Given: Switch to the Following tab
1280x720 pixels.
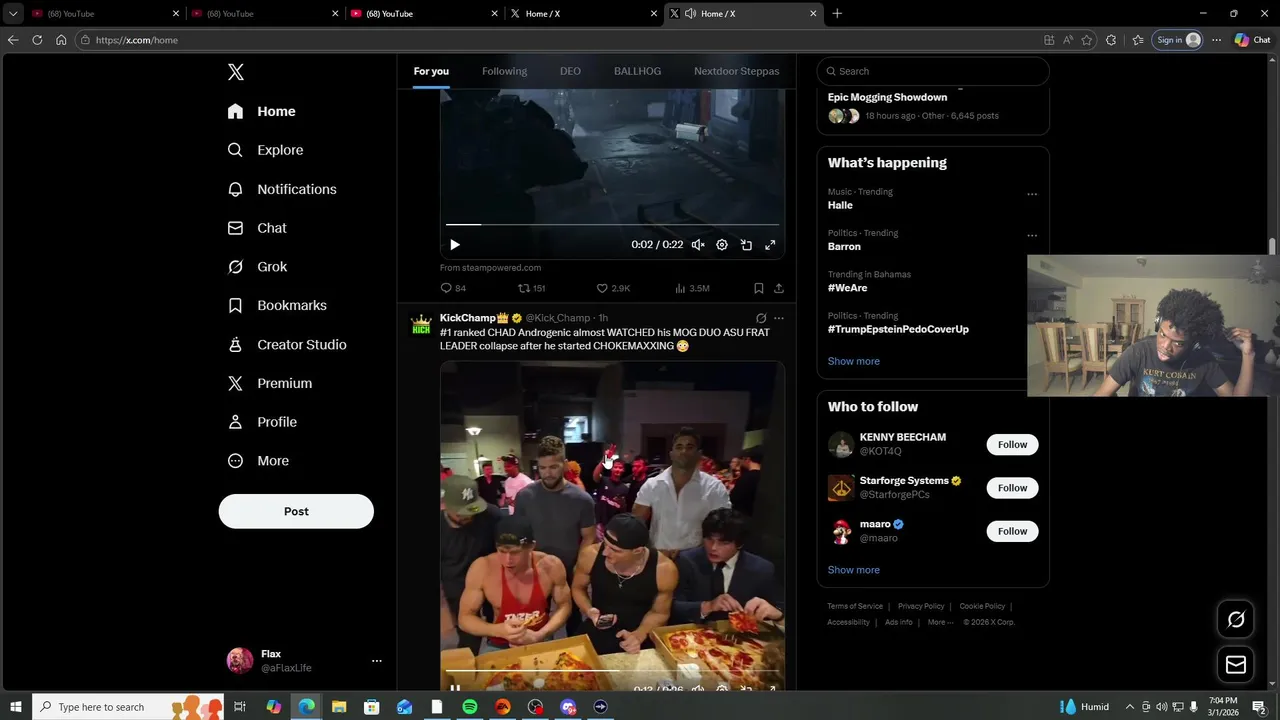Looking at the screenshot, I should click(504, 71).
